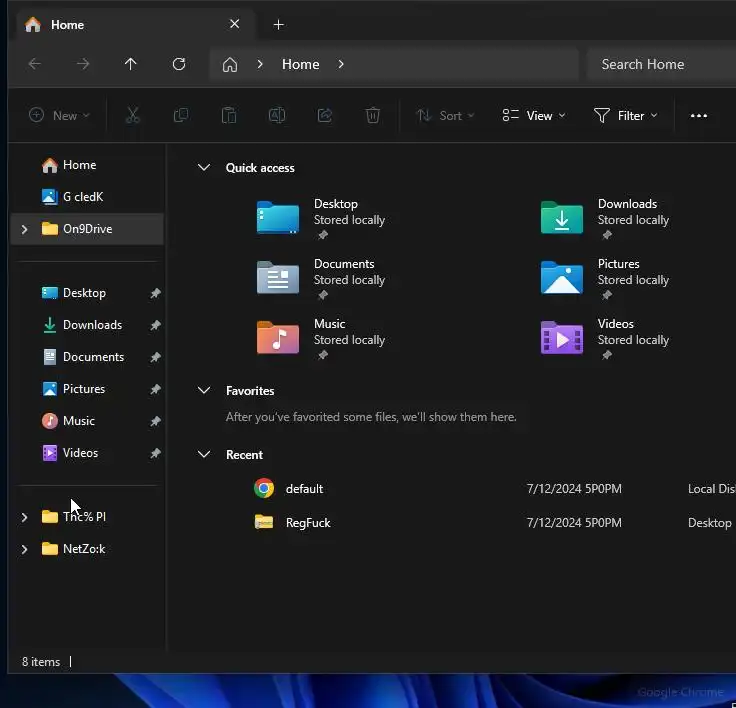Click the Delete trash icon

tap(373, 115)
